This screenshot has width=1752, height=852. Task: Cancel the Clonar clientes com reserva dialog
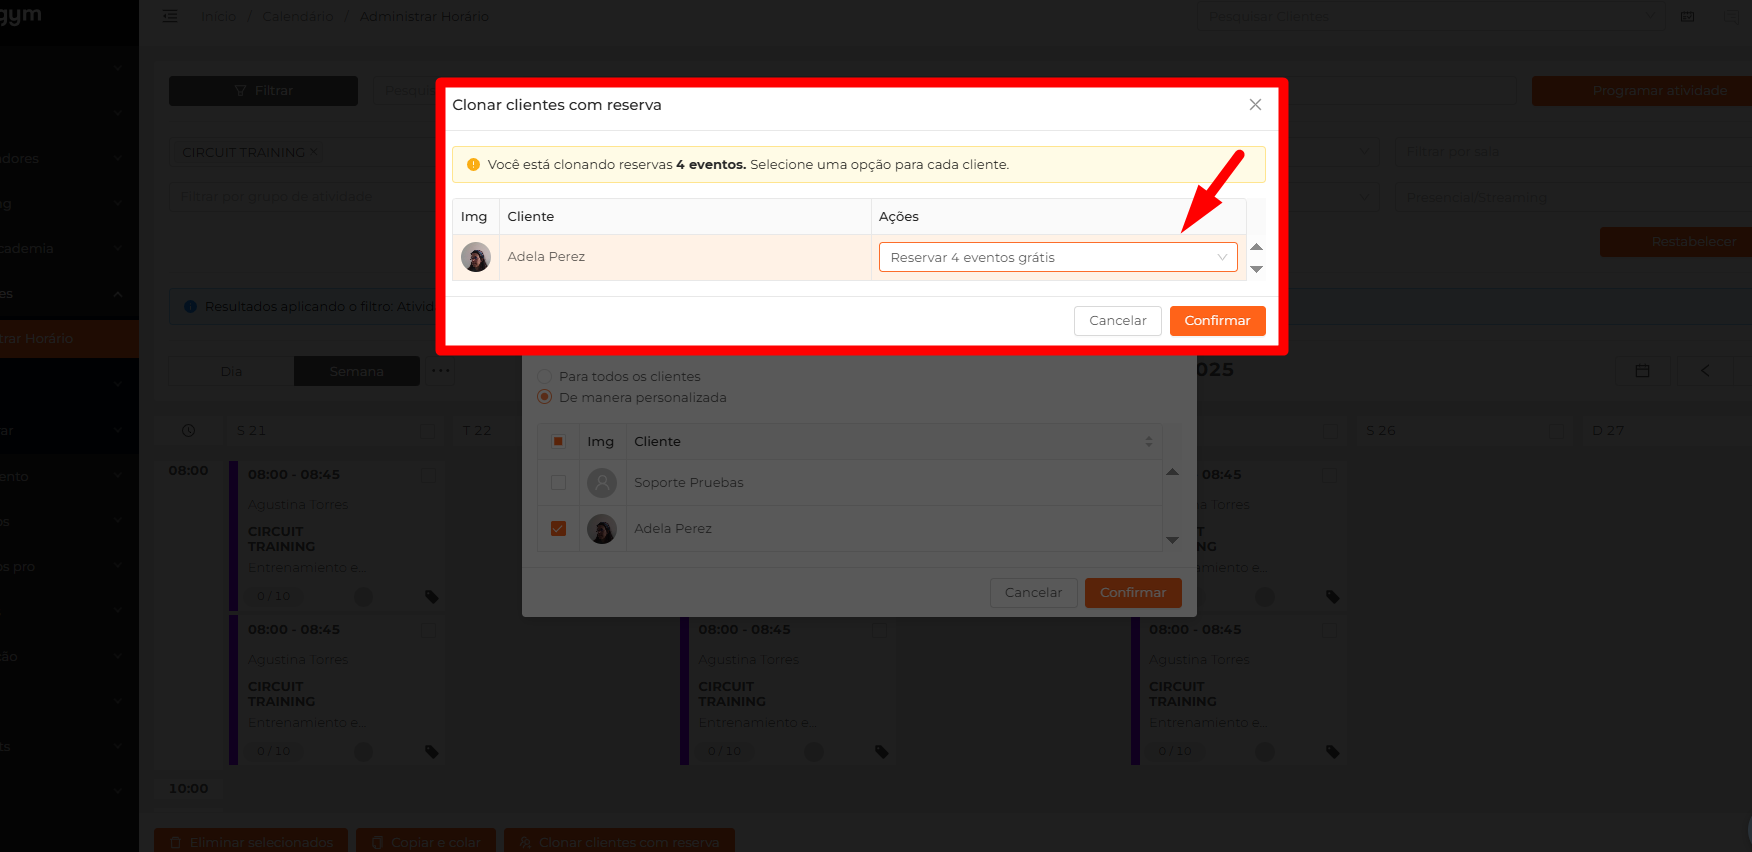click(1118, 321)
